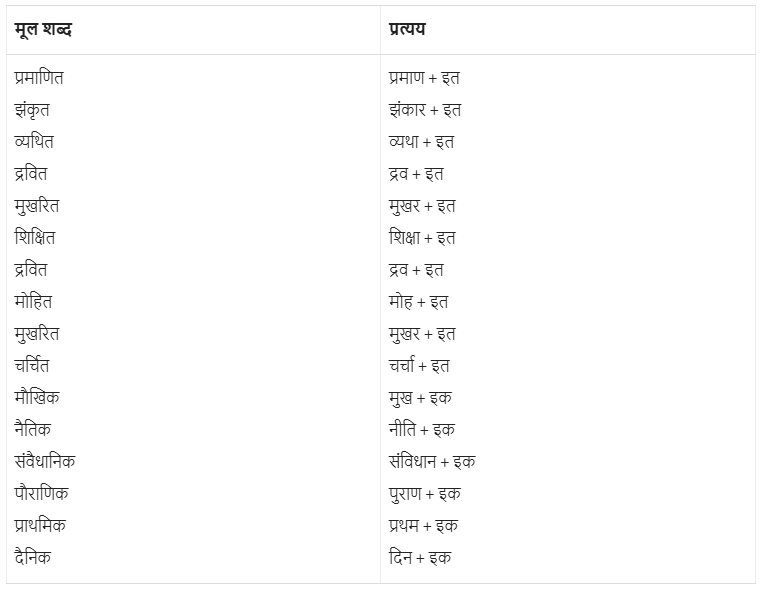762x589 pixels.
Task: Select the word 'संवैधानिक'
Action: (x=45, y=461)
